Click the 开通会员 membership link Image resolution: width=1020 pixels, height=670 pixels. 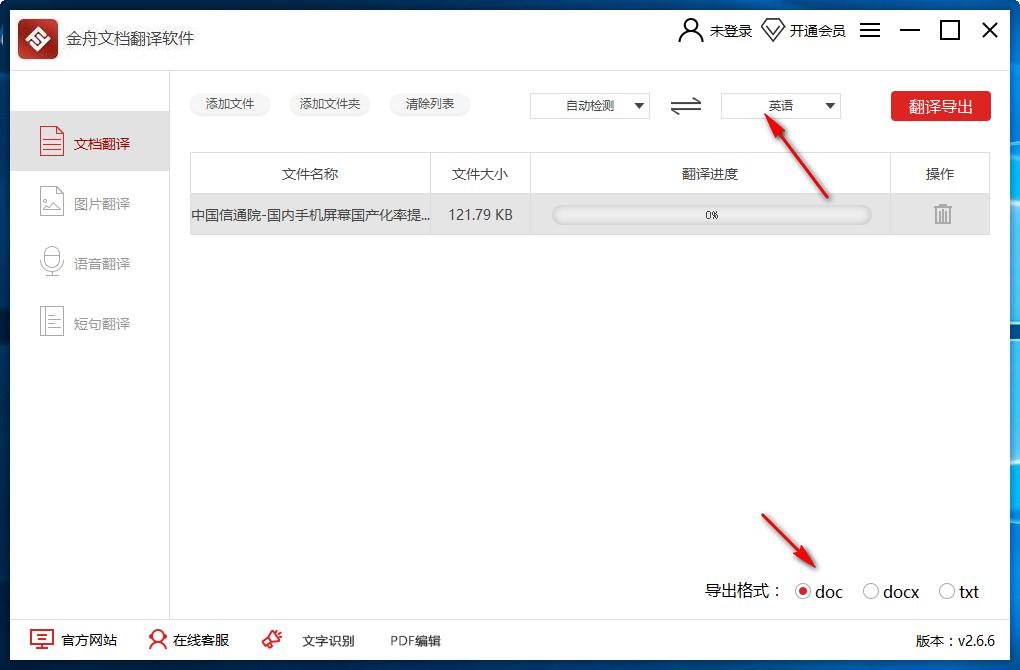(x=817, y=31)
